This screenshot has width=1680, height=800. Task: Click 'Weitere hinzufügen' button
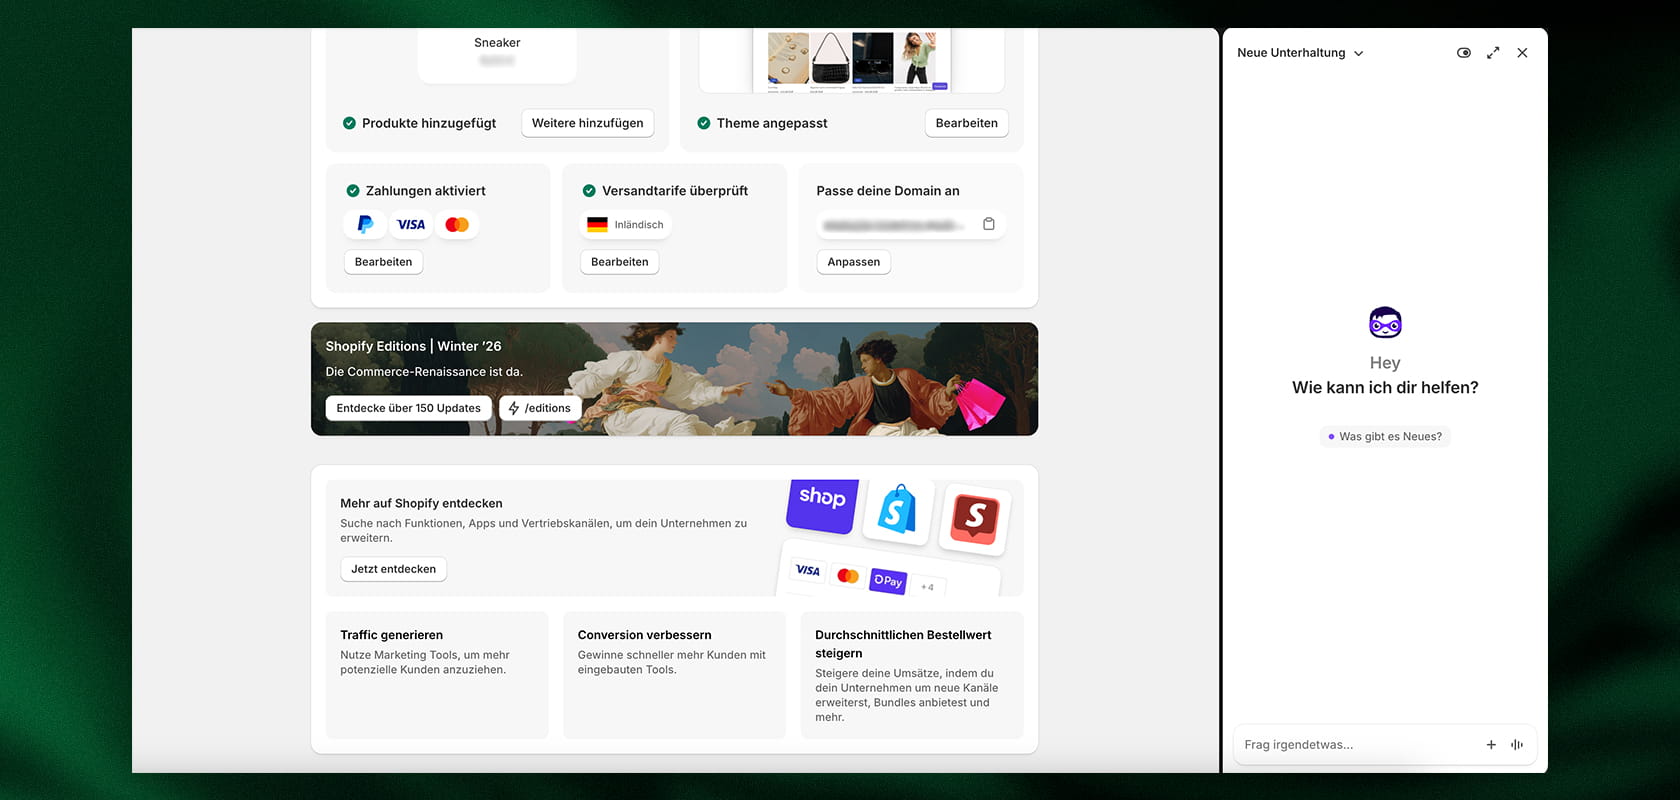(x=588, y=123)
